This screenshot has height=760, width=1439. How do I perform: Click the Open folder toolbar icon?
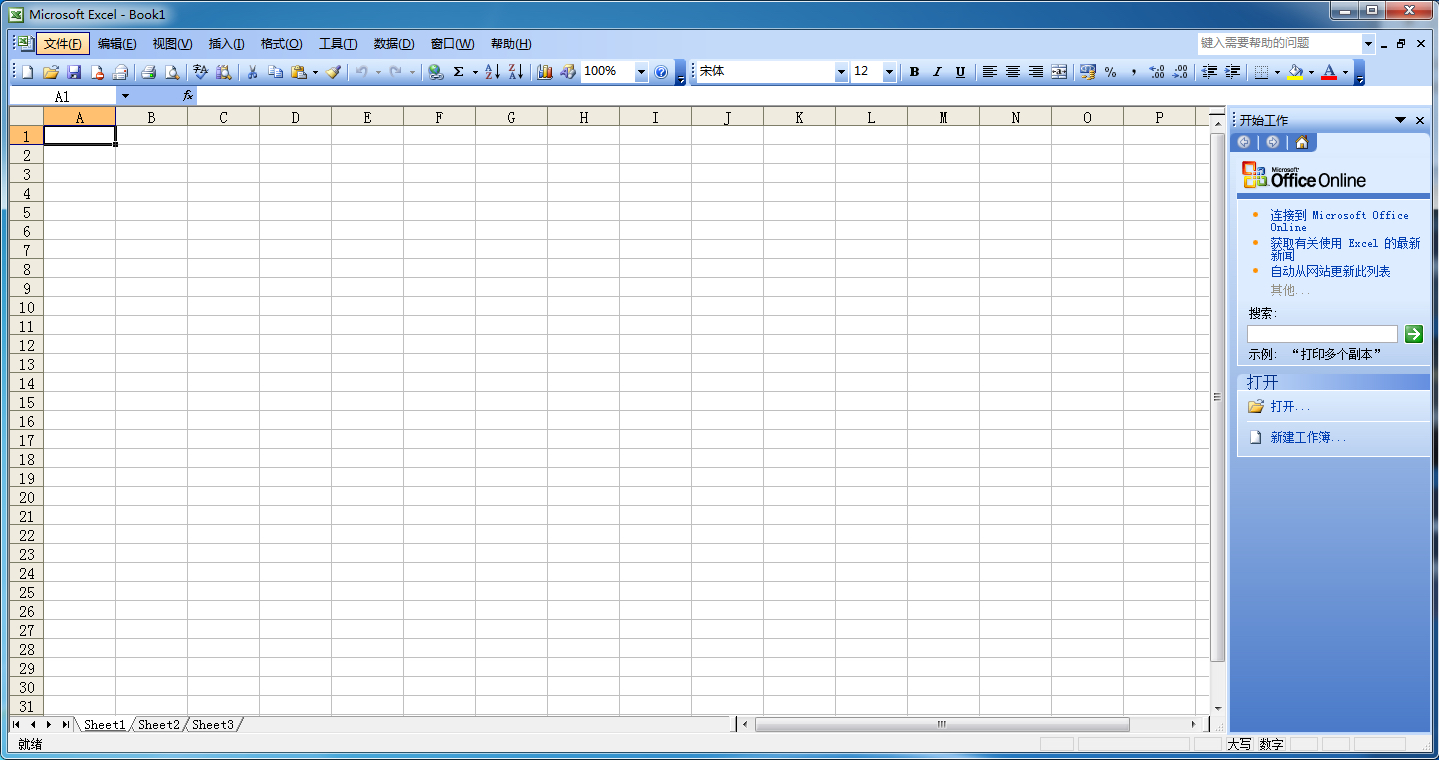click(51, 72)
